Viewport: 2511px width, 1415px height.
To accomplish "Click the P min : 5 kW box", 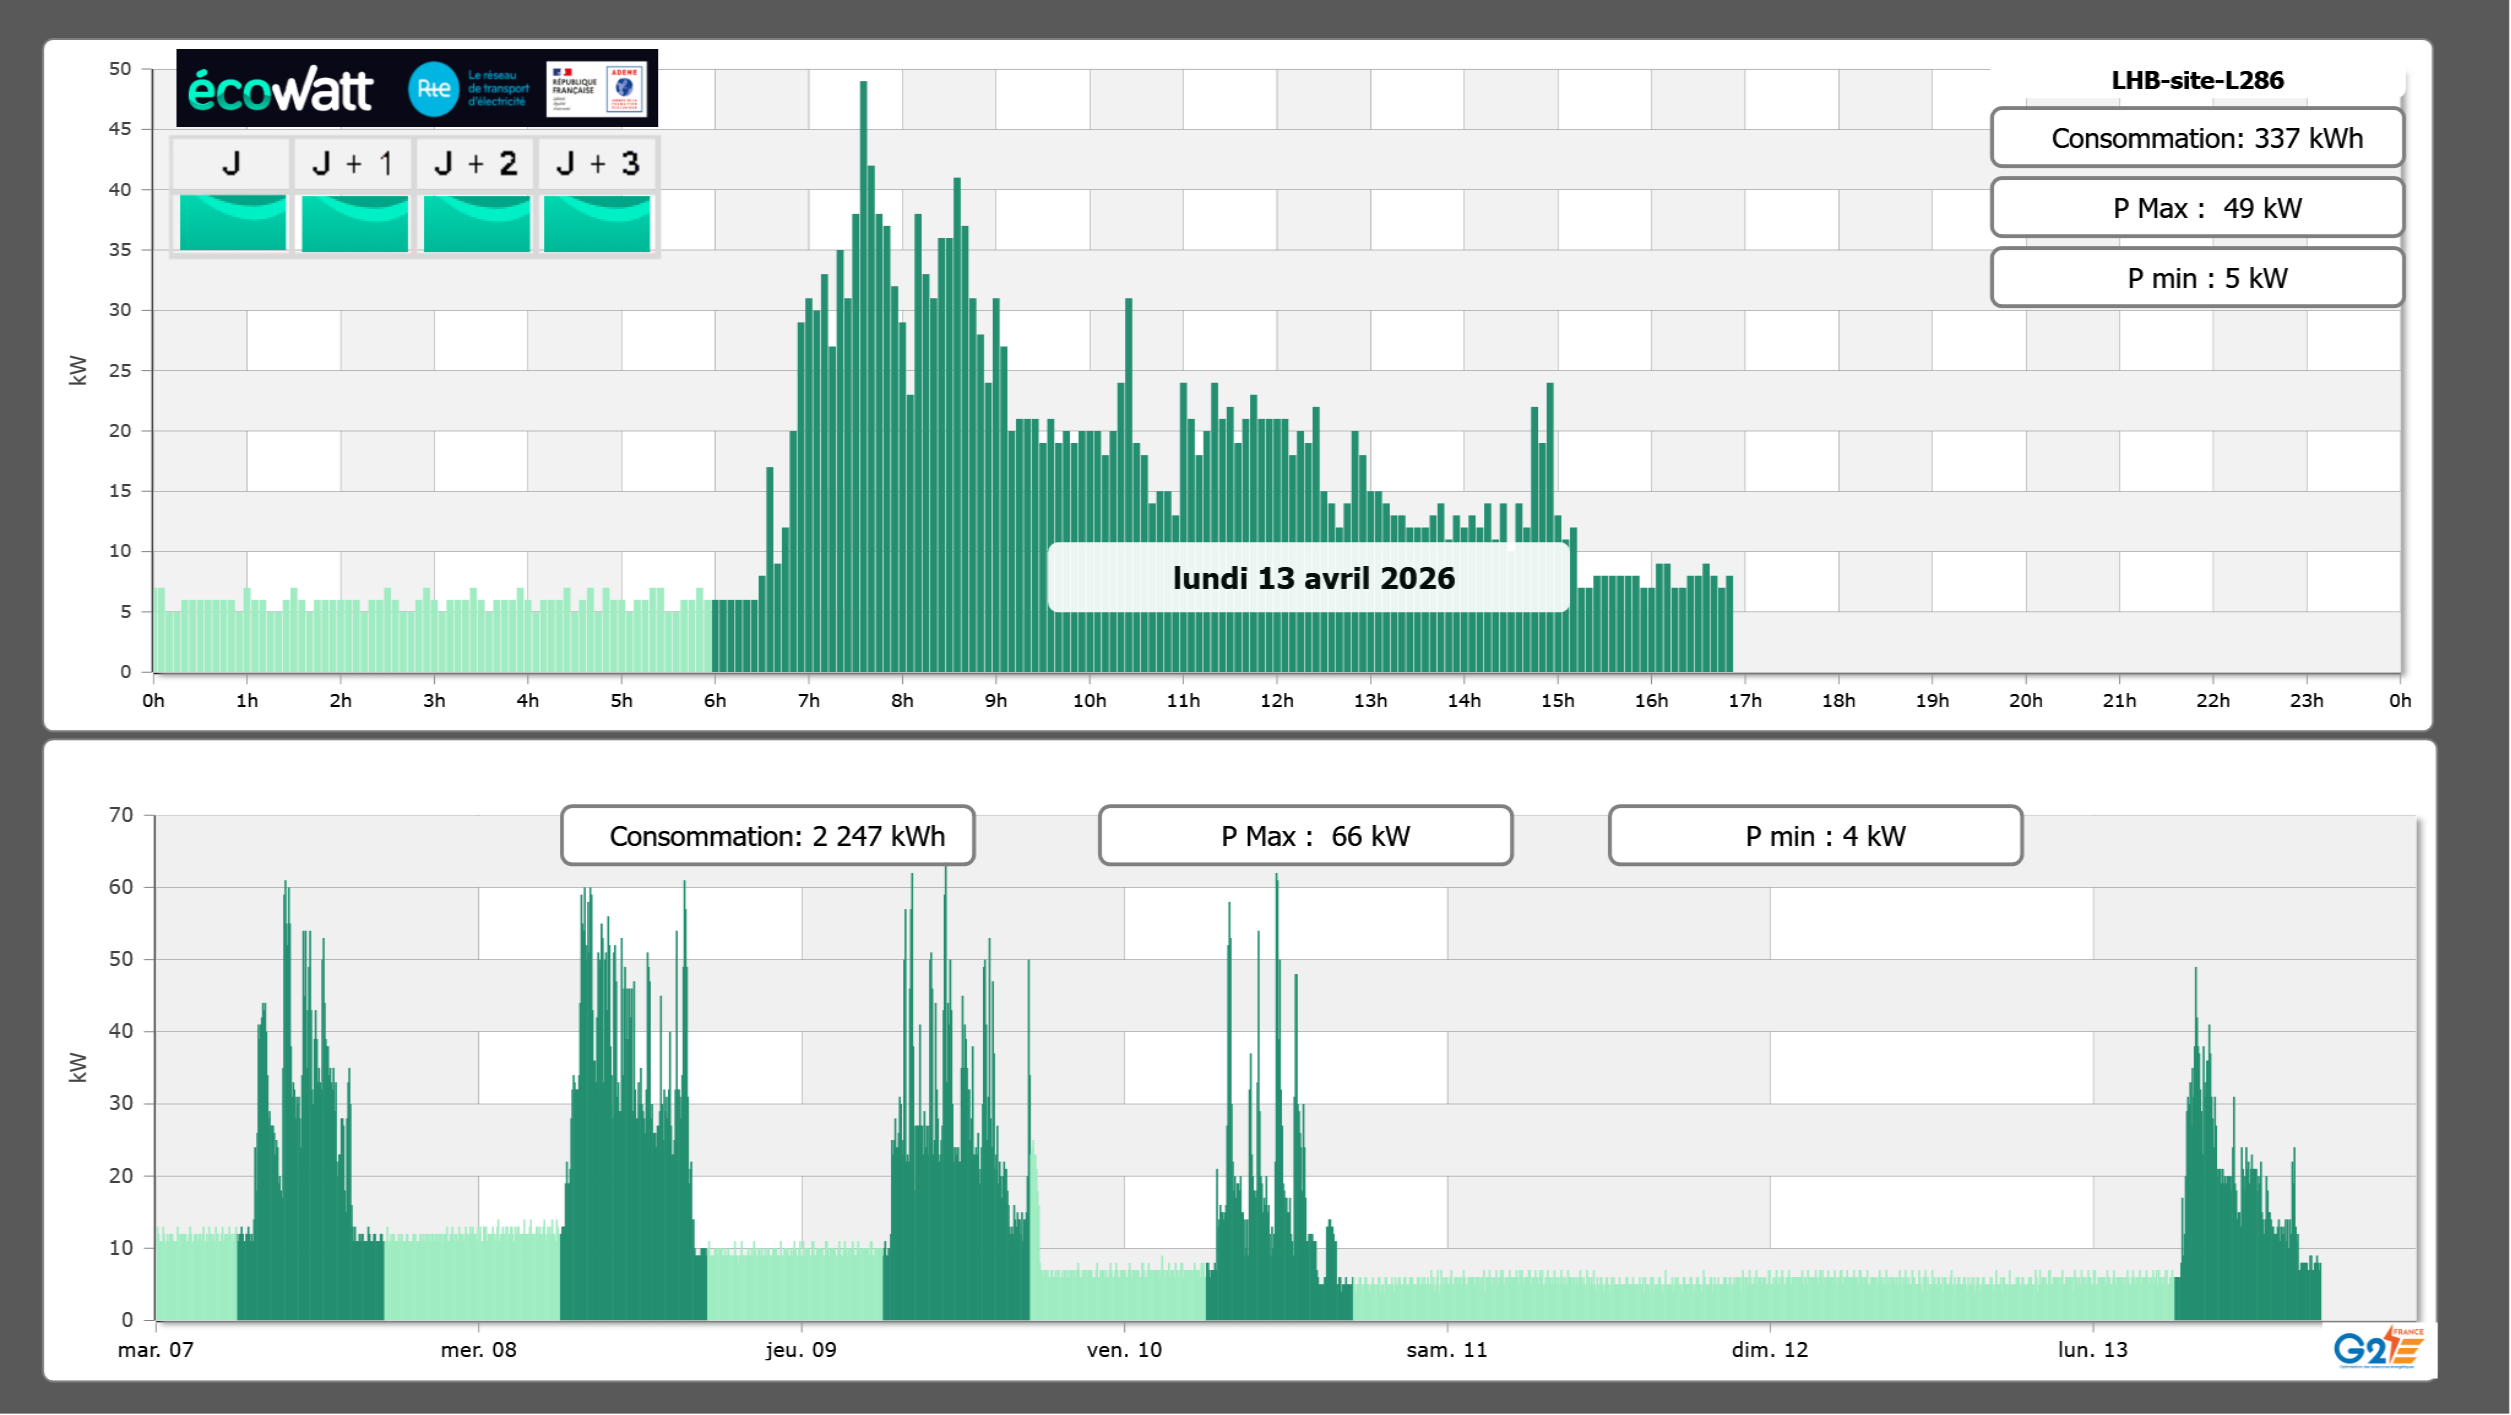I will coord(2196,278).
